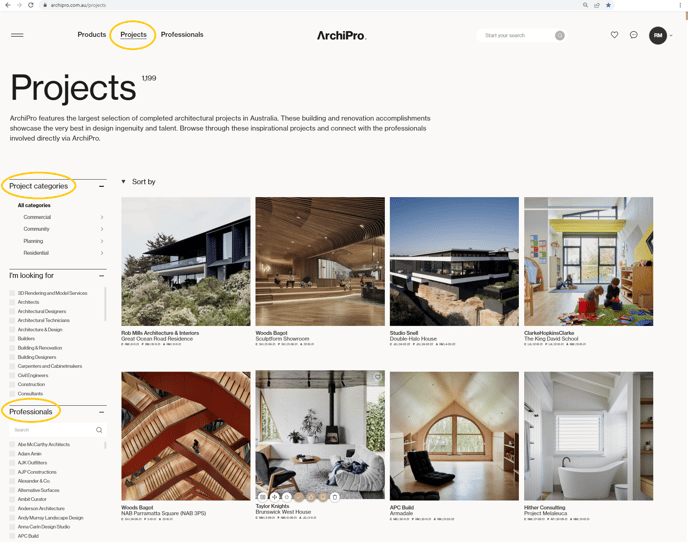Select All categories in the sidebar

34,205
